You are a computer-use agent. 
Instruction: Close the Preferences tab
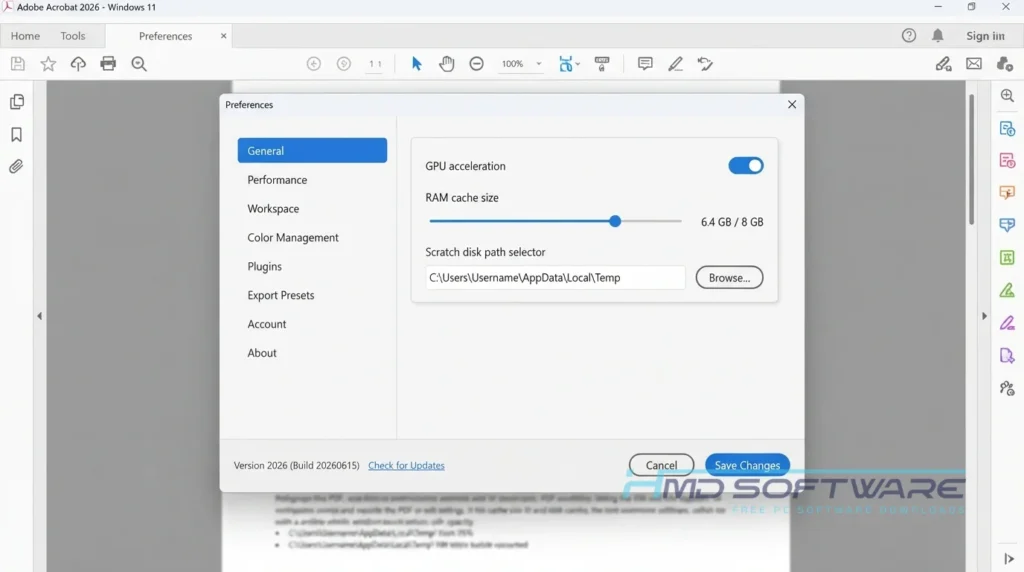point(223,36)
